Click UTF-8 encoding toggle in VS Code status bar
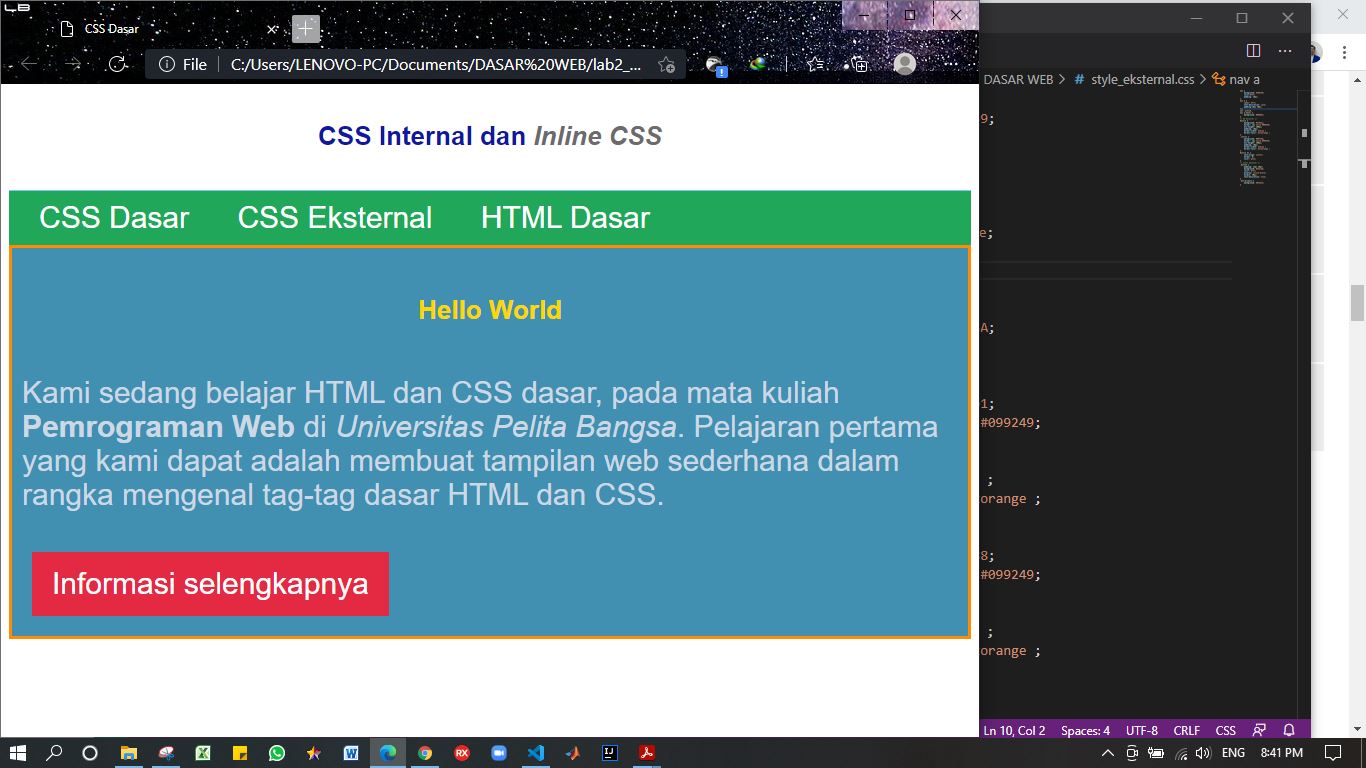The height and width of the screenshot is (768, 1366). [1141, 730]
